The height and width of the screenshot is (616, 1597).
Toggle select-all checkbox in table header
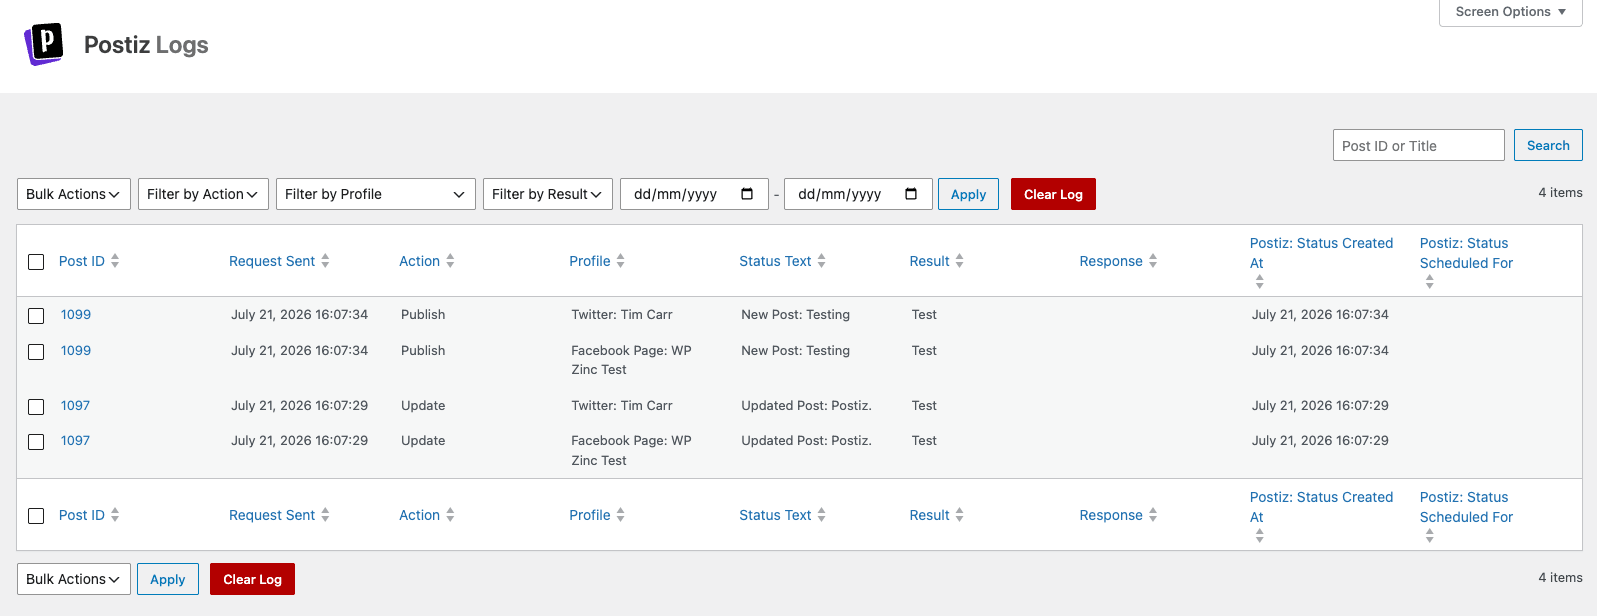tap(36, 262)
